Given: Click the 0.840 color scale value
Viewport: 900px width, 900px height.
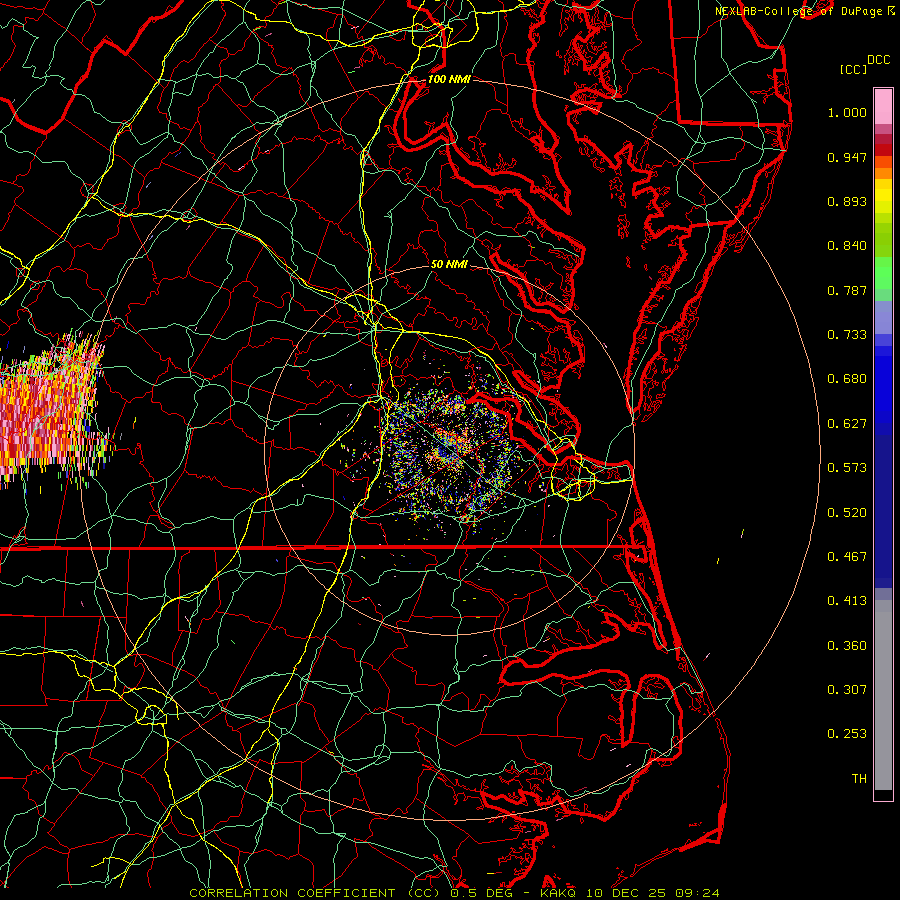Looking at the screenshot, I should (847, 246).
